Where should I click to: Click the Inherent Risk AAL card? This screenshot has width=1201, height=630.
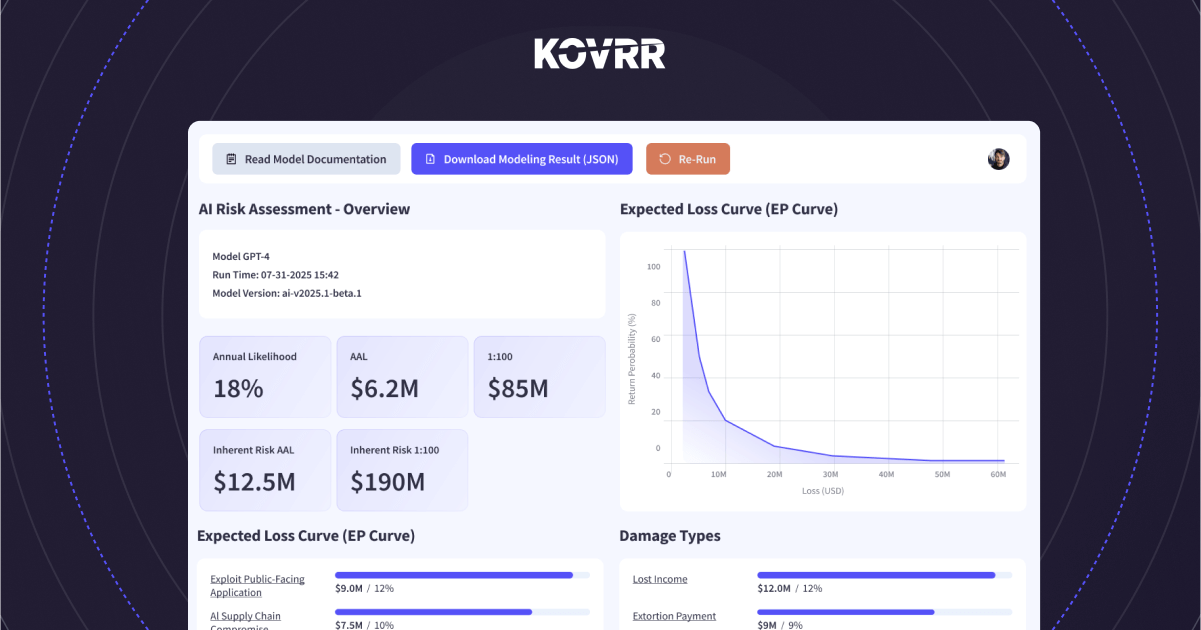tap(265, 470)
